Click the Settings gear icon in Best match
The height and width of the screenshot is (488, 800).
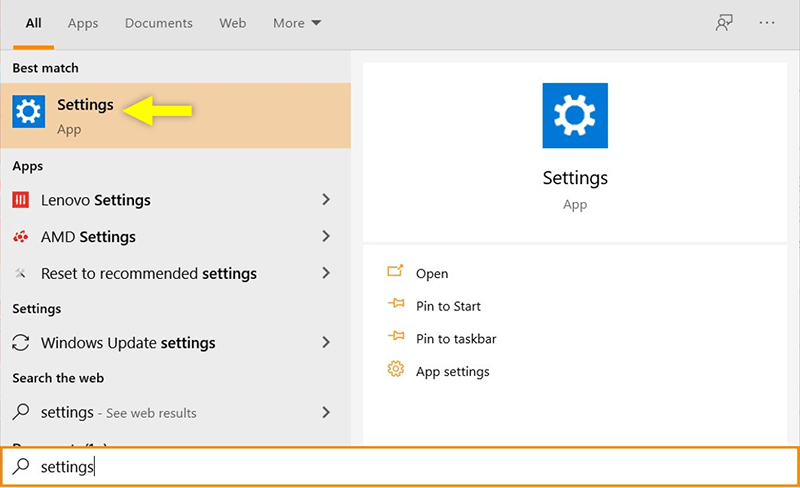[29, 112]
